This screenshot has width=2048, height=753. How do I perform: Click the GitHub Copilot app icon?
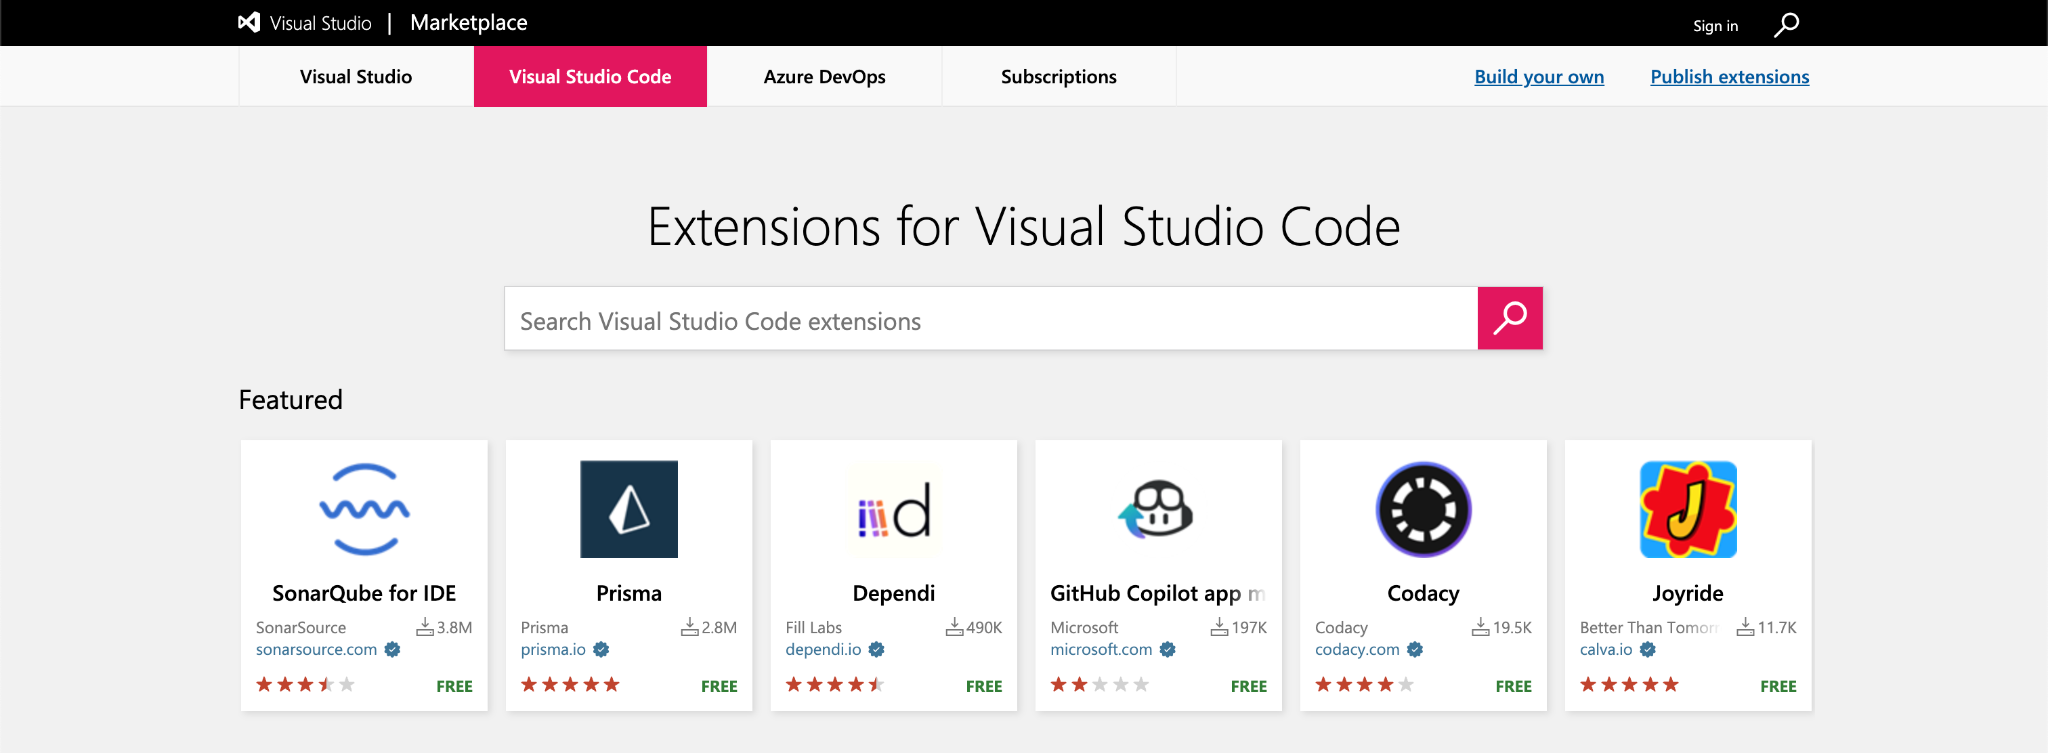(1158, 509)
